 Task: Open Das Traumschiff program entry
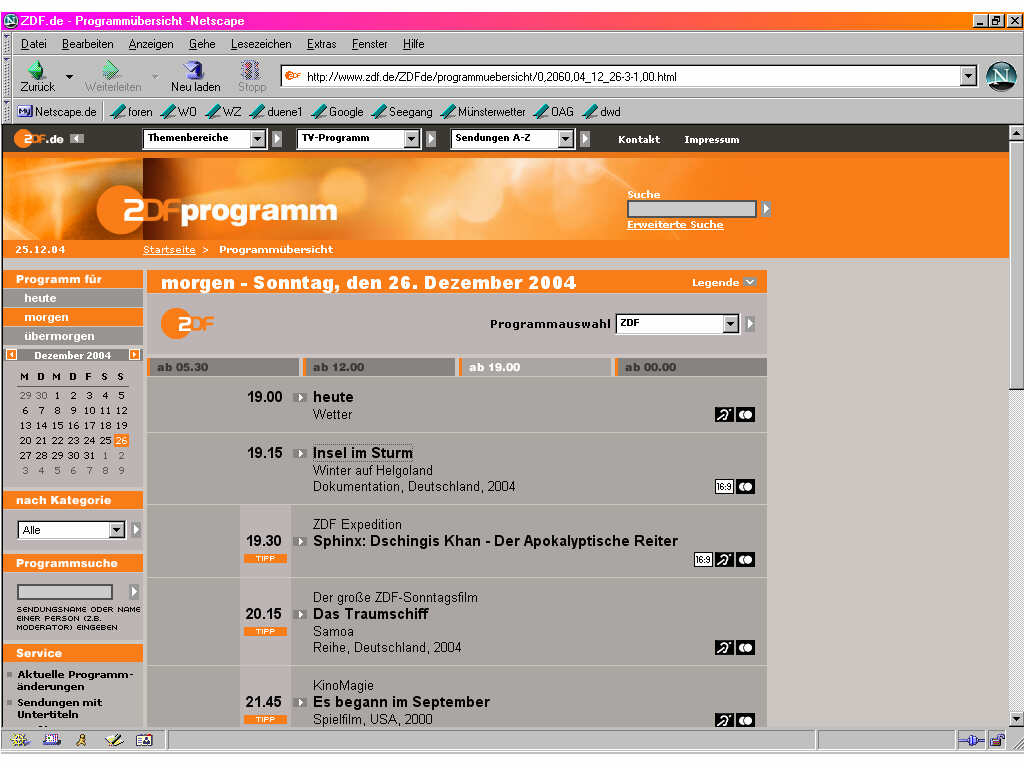click(370, 614)
